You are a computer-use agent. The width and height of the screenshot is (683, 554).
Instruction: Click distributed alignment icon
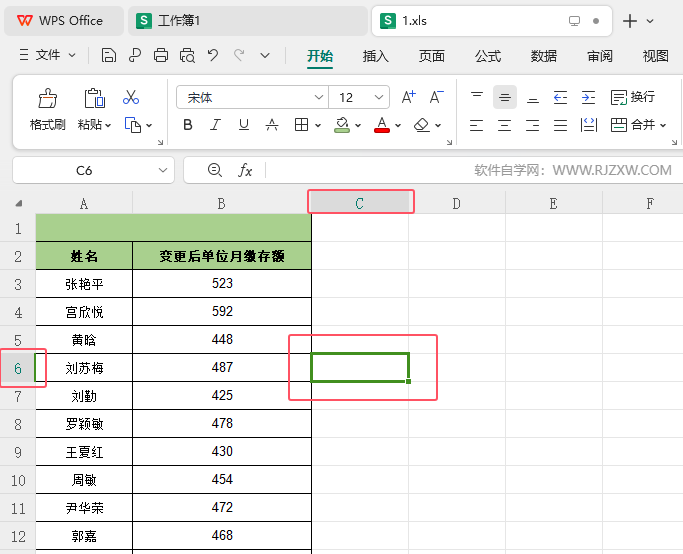[x=588, y=125]
